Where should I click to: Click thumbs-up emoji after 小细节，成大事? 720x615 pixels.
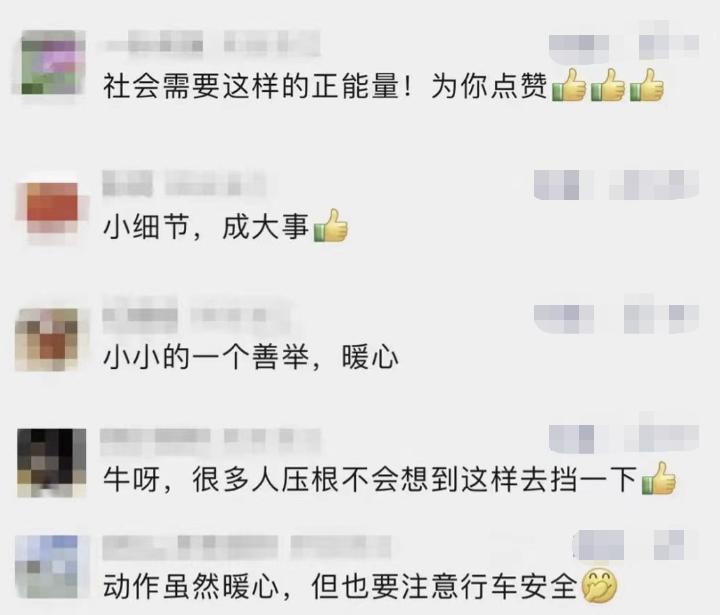click(x=330, y=226)
